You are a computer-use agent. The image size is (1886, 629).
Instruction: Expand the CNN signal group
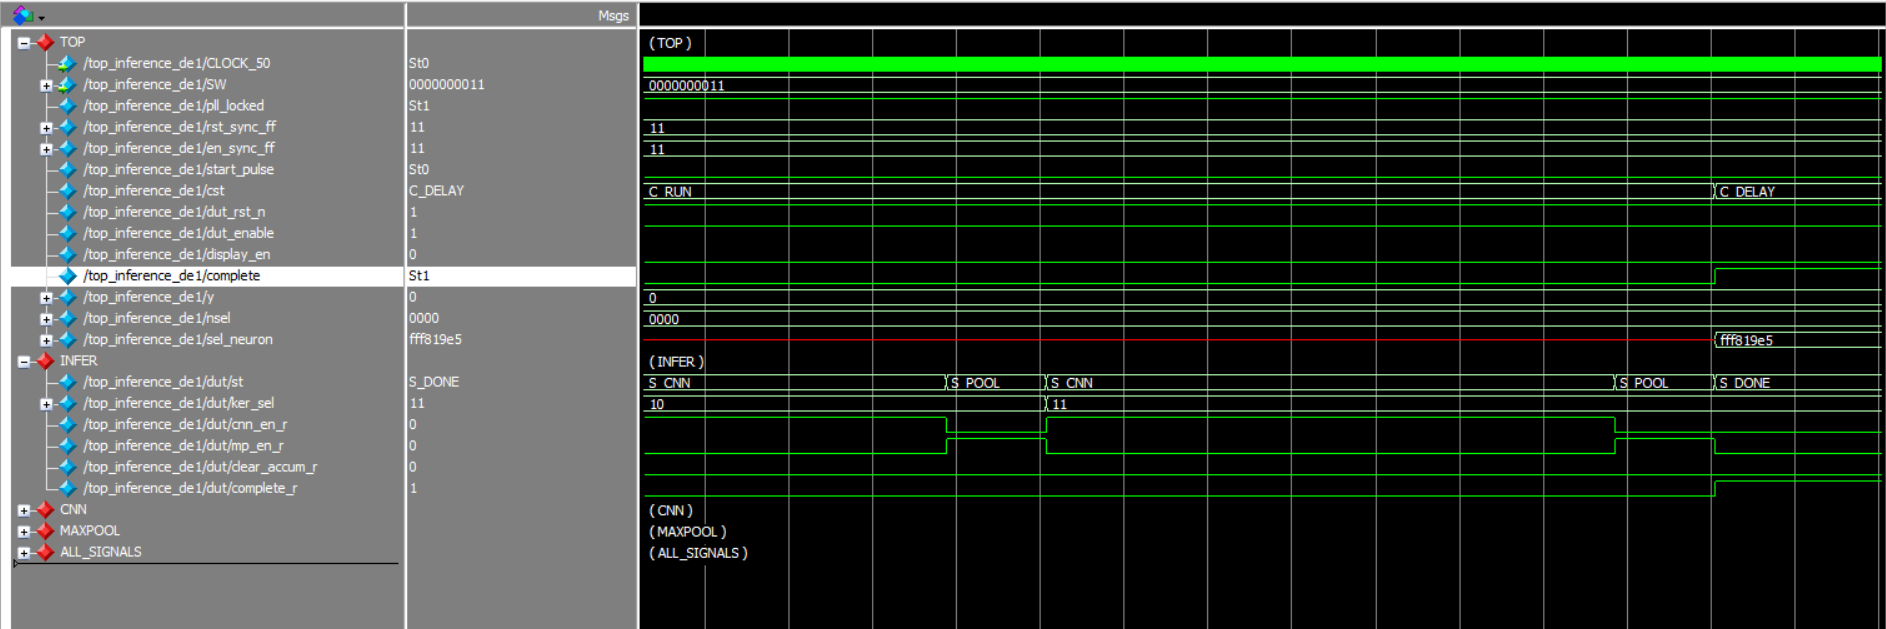pos(23,510)
